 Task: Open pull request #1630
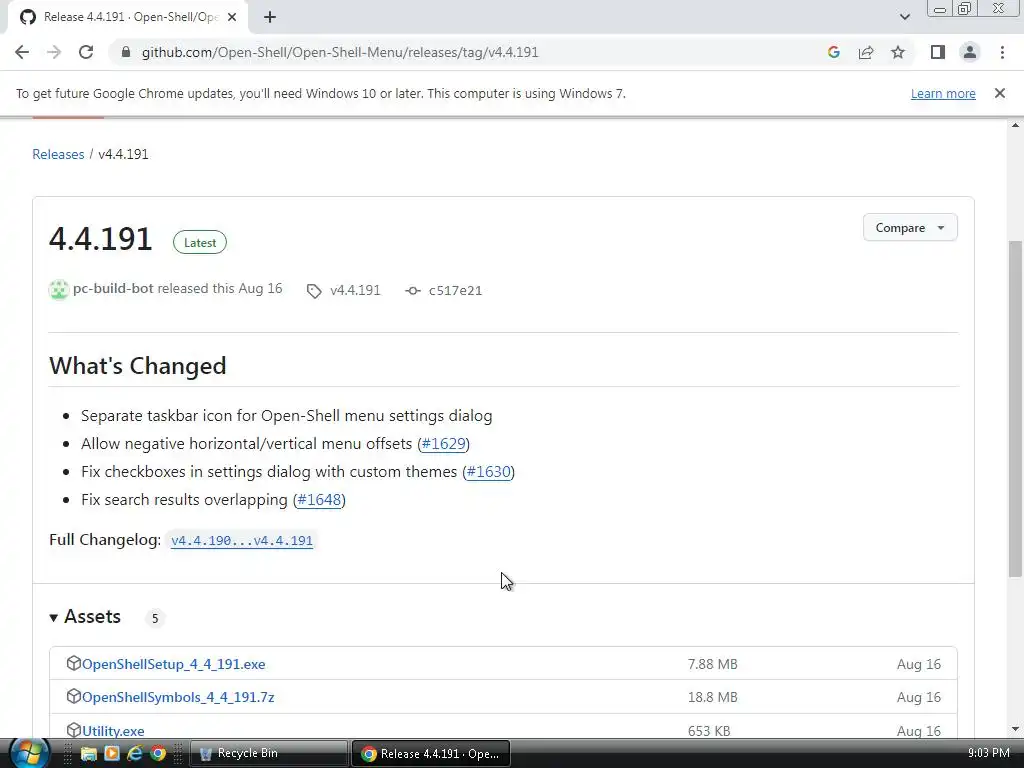488,472
